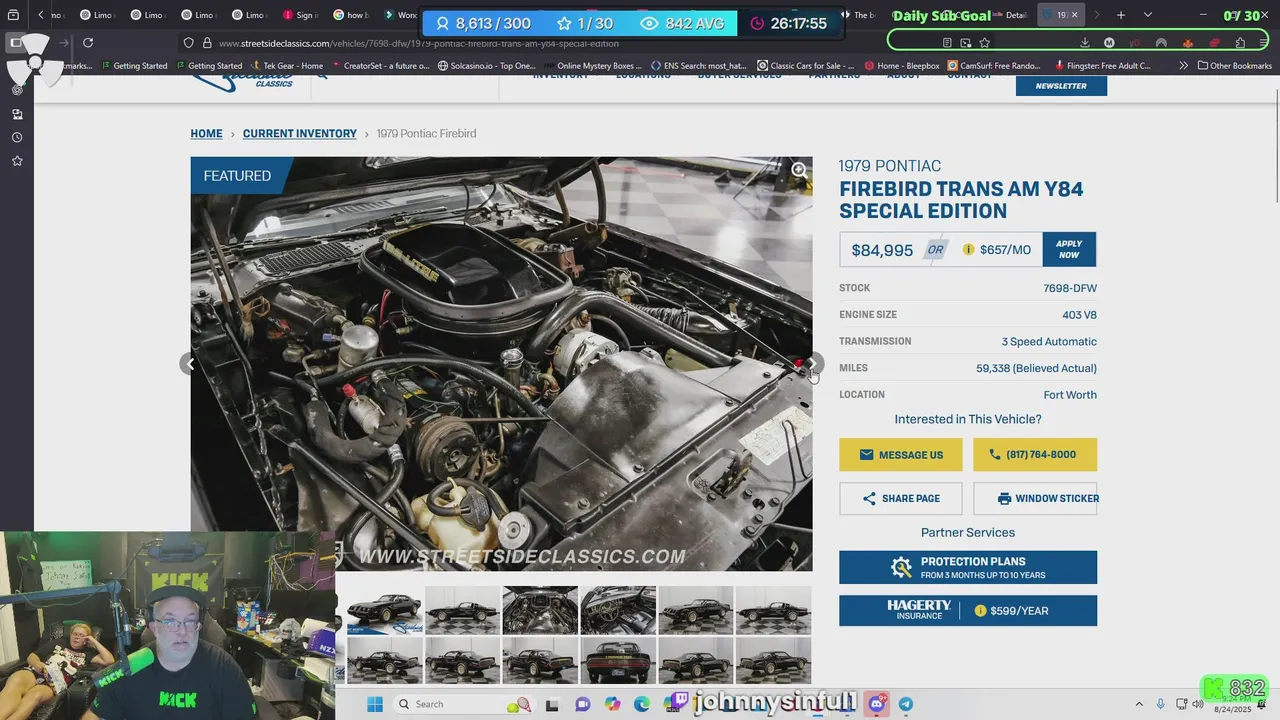Screen dimensions: 1280x720
Task: Open the video chat app on the taskbar
Action: click(x=583, y=704)
